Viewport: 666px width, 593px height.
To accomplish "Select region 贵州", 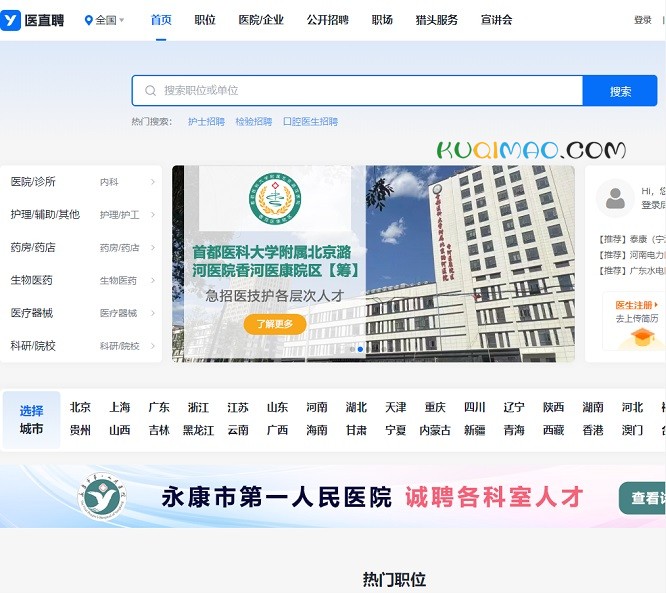I will pyautogui.click(x=80, y=430).
